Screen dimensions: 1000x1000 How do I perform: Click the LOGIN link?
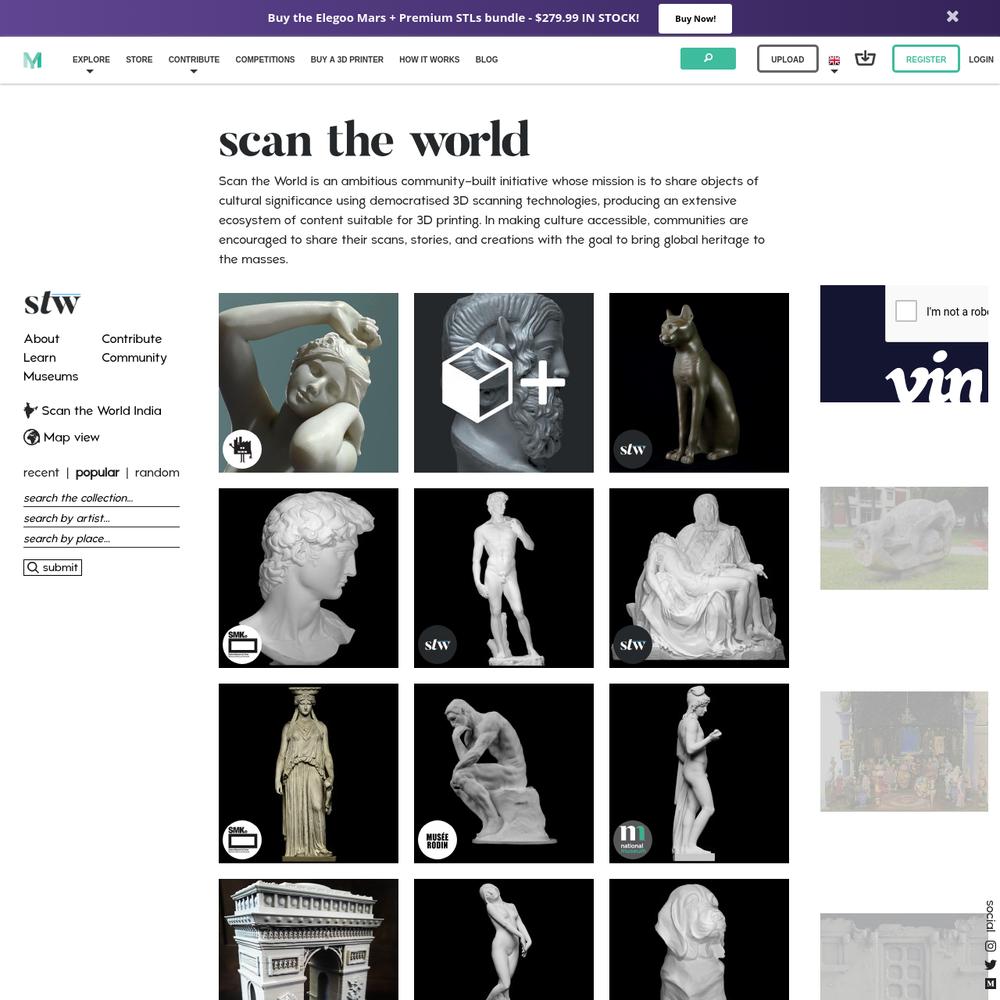pos(981,59)
